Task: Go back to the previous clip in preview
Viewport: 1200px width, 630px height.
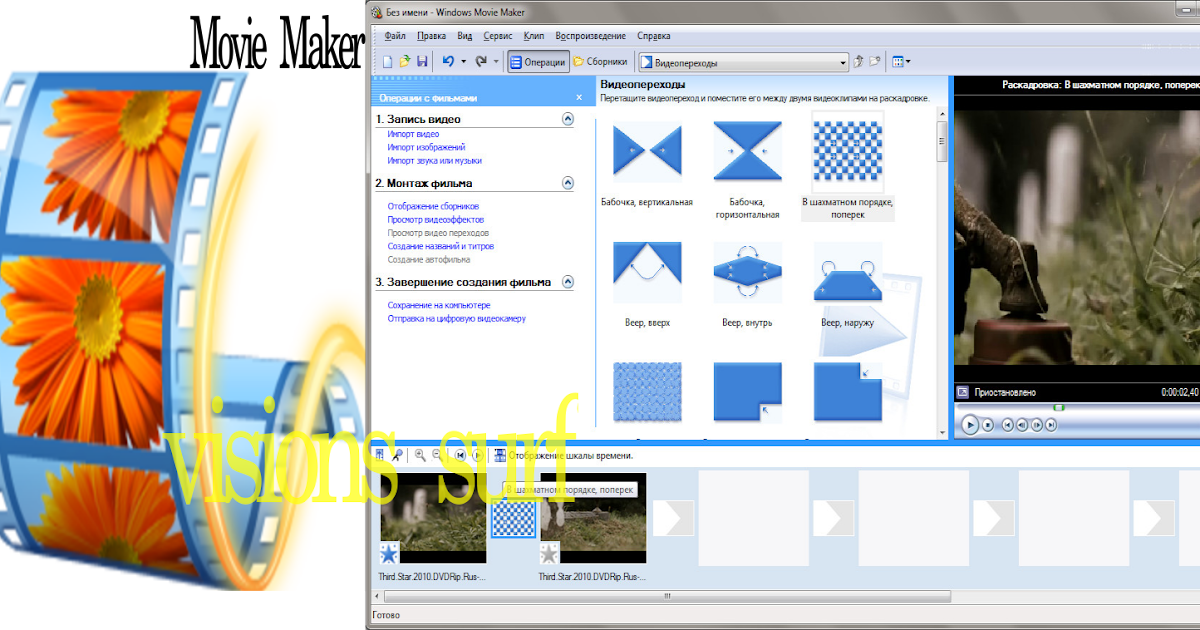Action: [x=1008, y=424]
